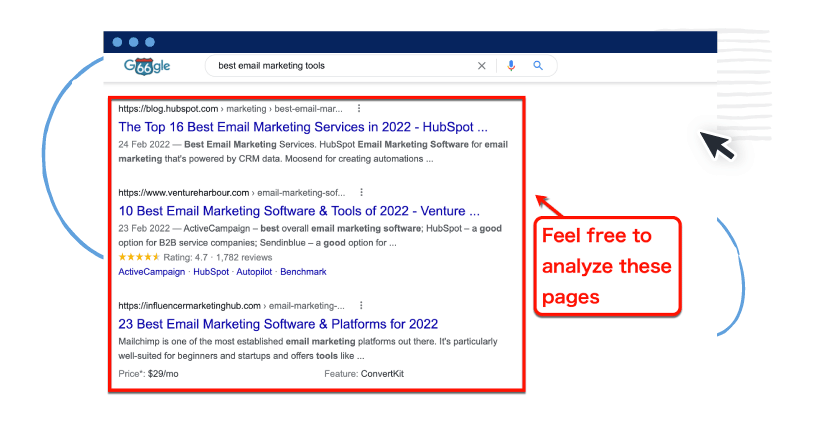Open three-dot menu beside Influencer Marketing Hub URL
The width and height of the screenshot is (820, 429).
coord(360,305)
